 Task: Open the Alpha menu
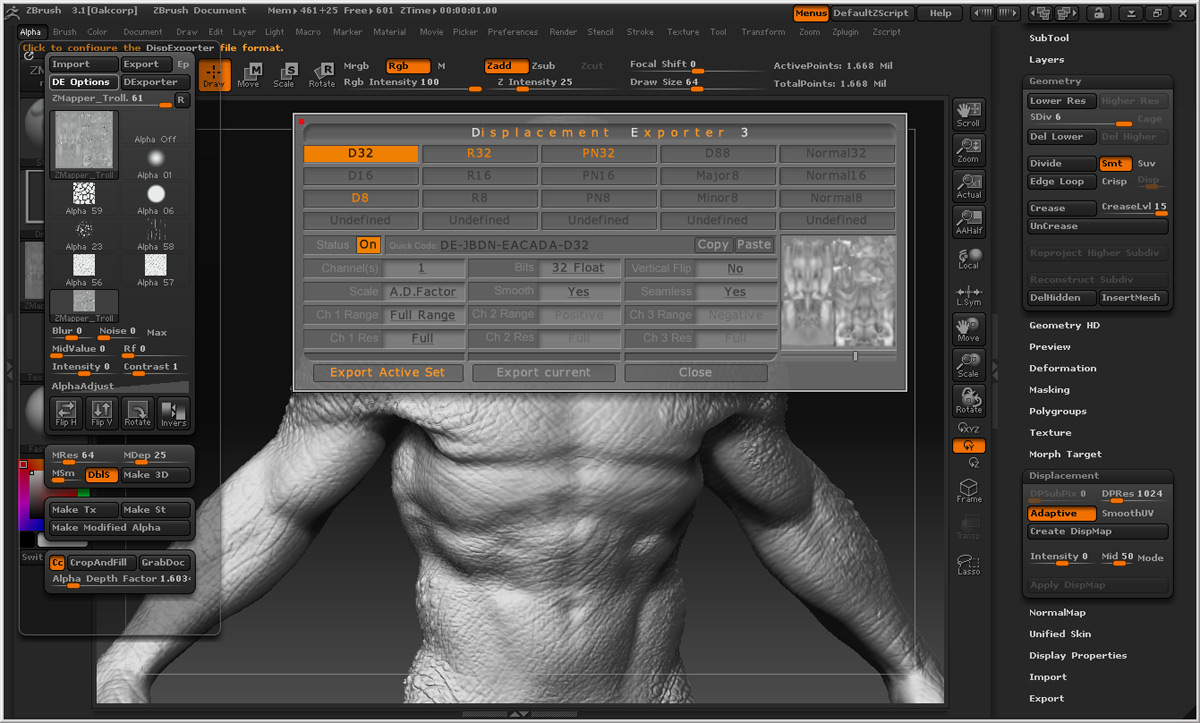(31, 32)
